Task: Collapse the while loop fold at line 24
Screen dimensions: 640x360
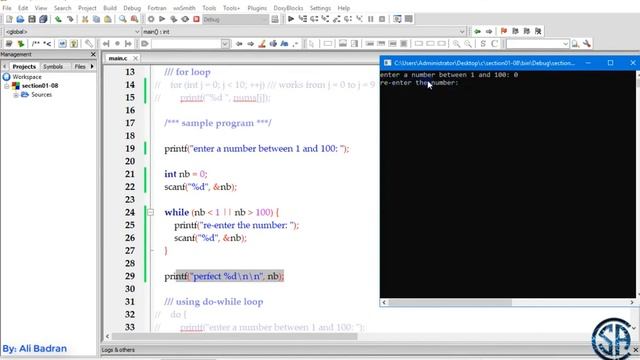Action: [151, 212]
